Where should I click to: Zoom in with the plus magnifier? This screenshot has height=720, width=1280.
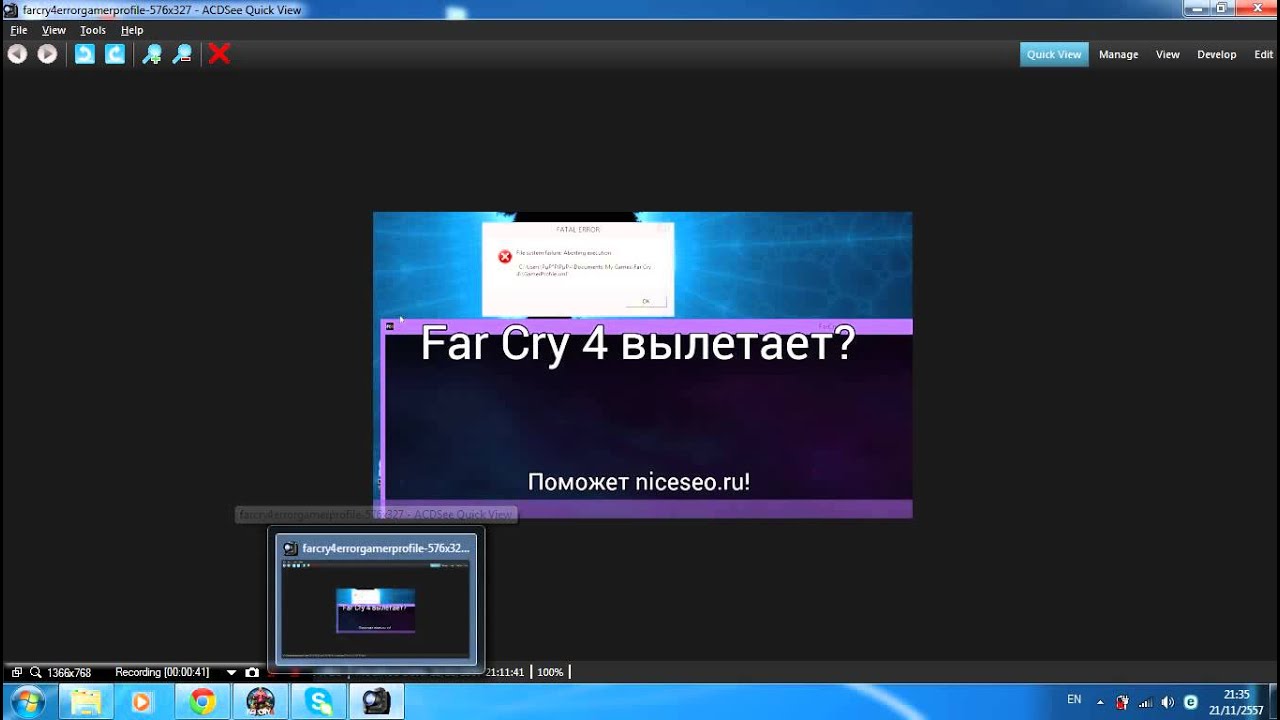(x=152, y=54)
